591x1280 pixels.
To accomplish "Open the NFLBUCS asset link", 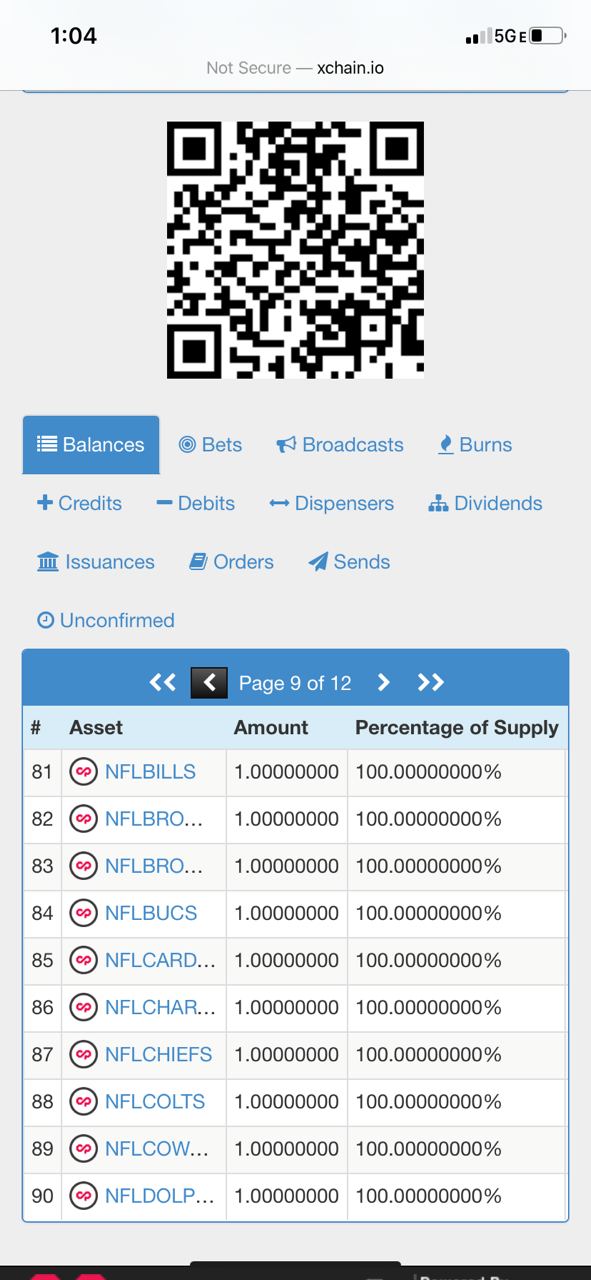I will point(151,913).
